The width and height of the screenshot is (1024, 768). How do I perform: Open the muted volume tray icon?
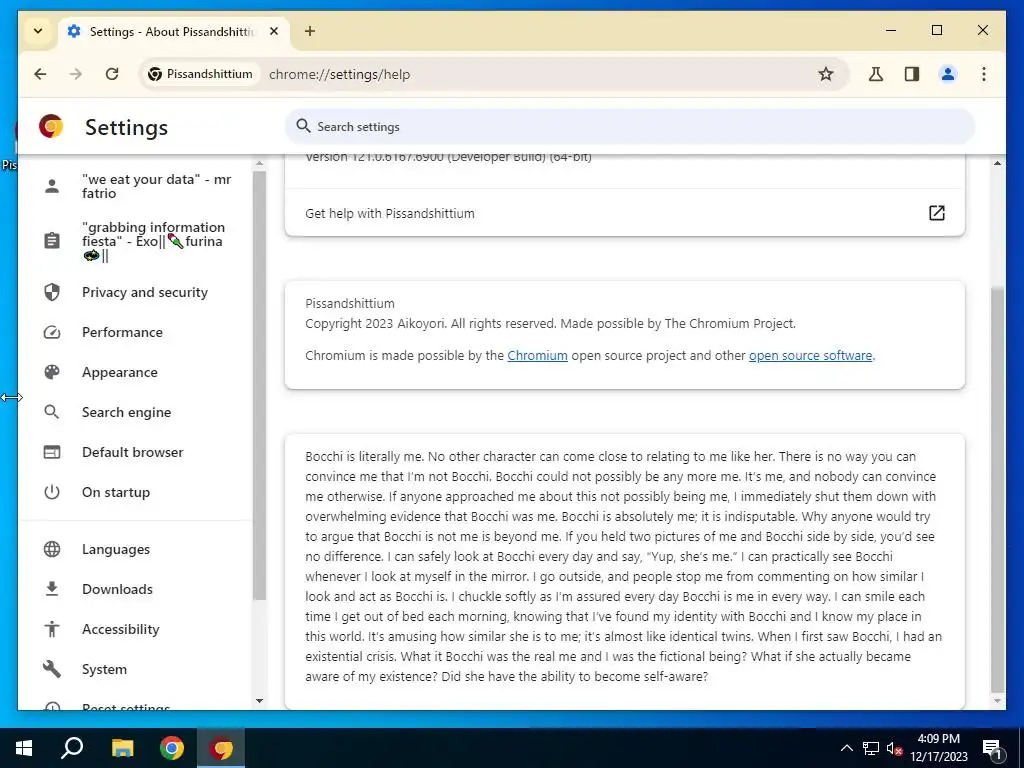click(x=894, y=748)
